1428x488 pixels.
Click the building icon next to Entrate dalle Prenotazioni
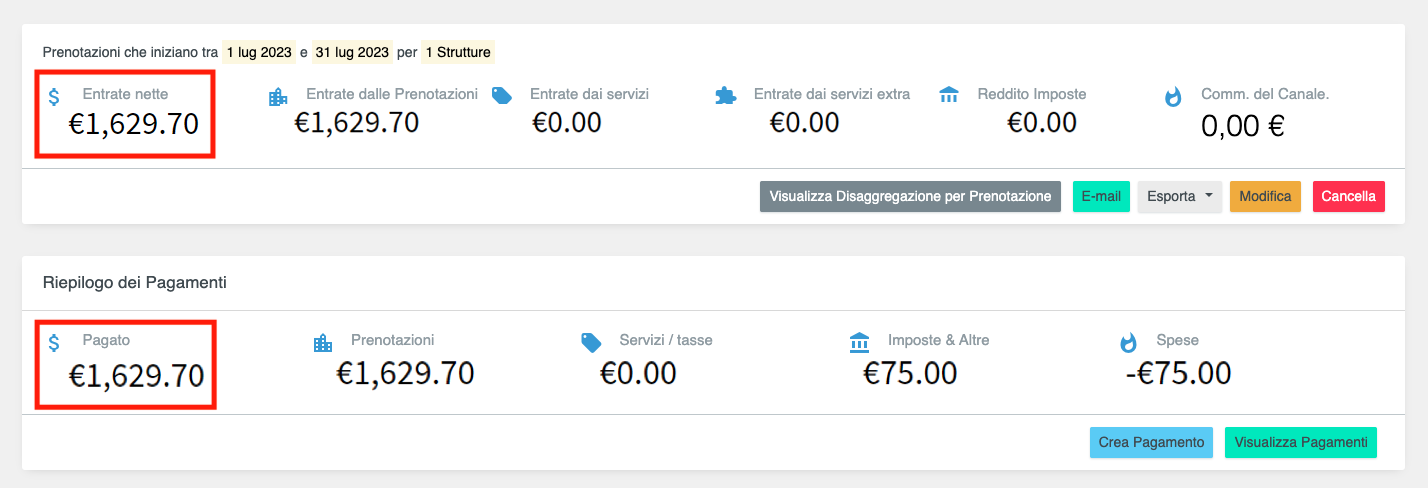tap(278, 97)
